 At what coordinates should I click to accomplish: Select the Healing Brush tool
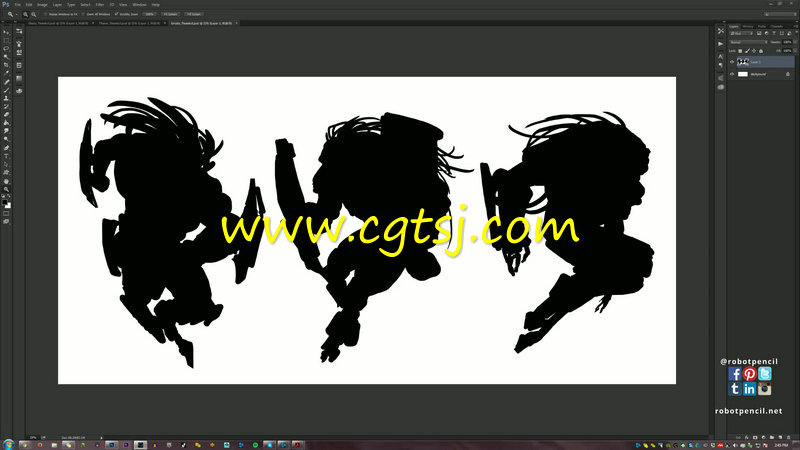pos(6,82)
